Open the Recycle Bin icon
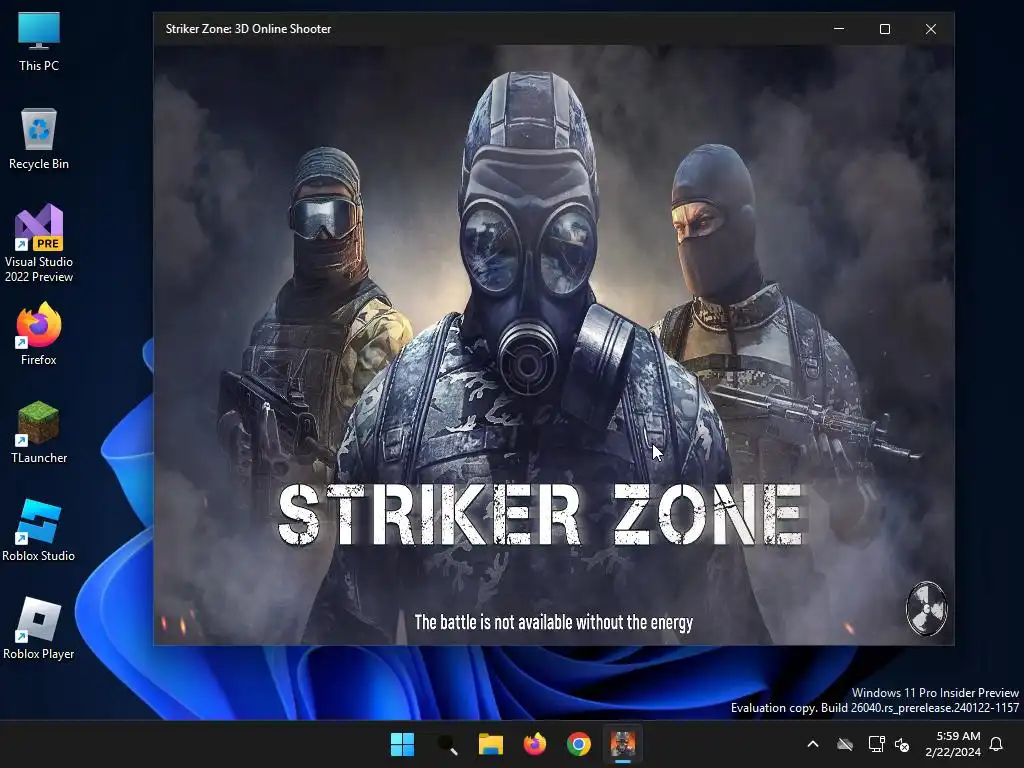The width and height of the screenshot is (1024, 768). click(x=39, y=139)
